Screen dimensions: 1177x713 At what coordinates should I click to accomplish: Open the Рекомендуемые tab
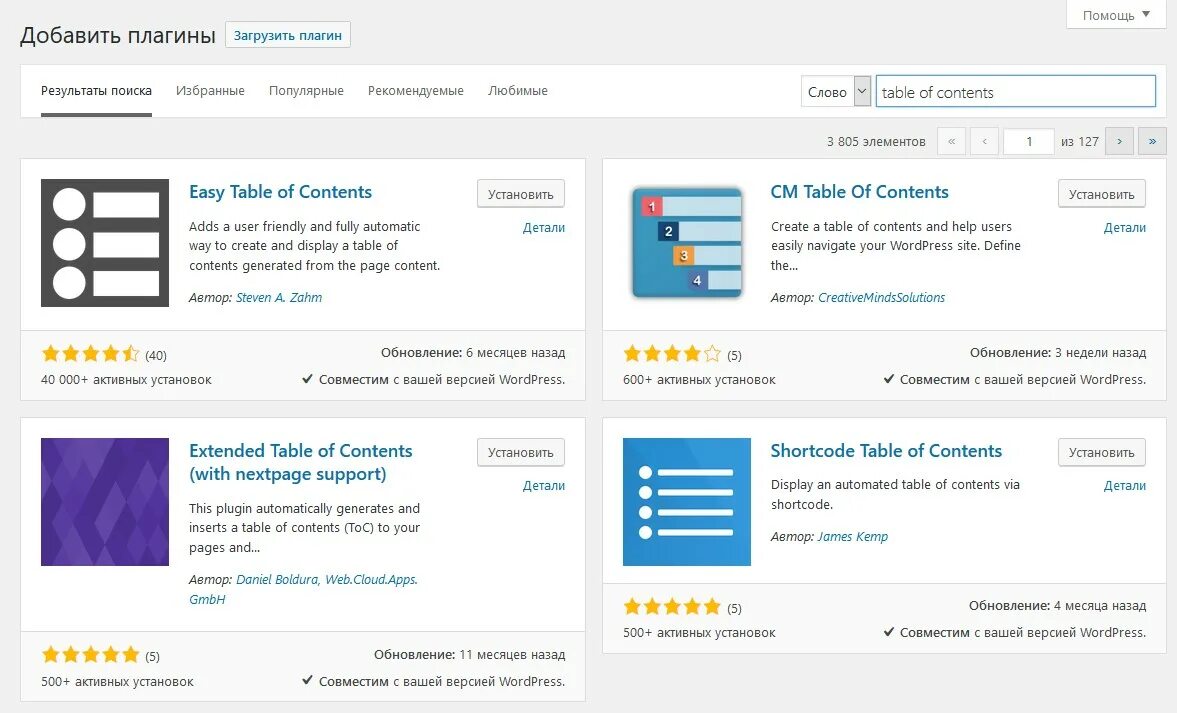(416, 91)
